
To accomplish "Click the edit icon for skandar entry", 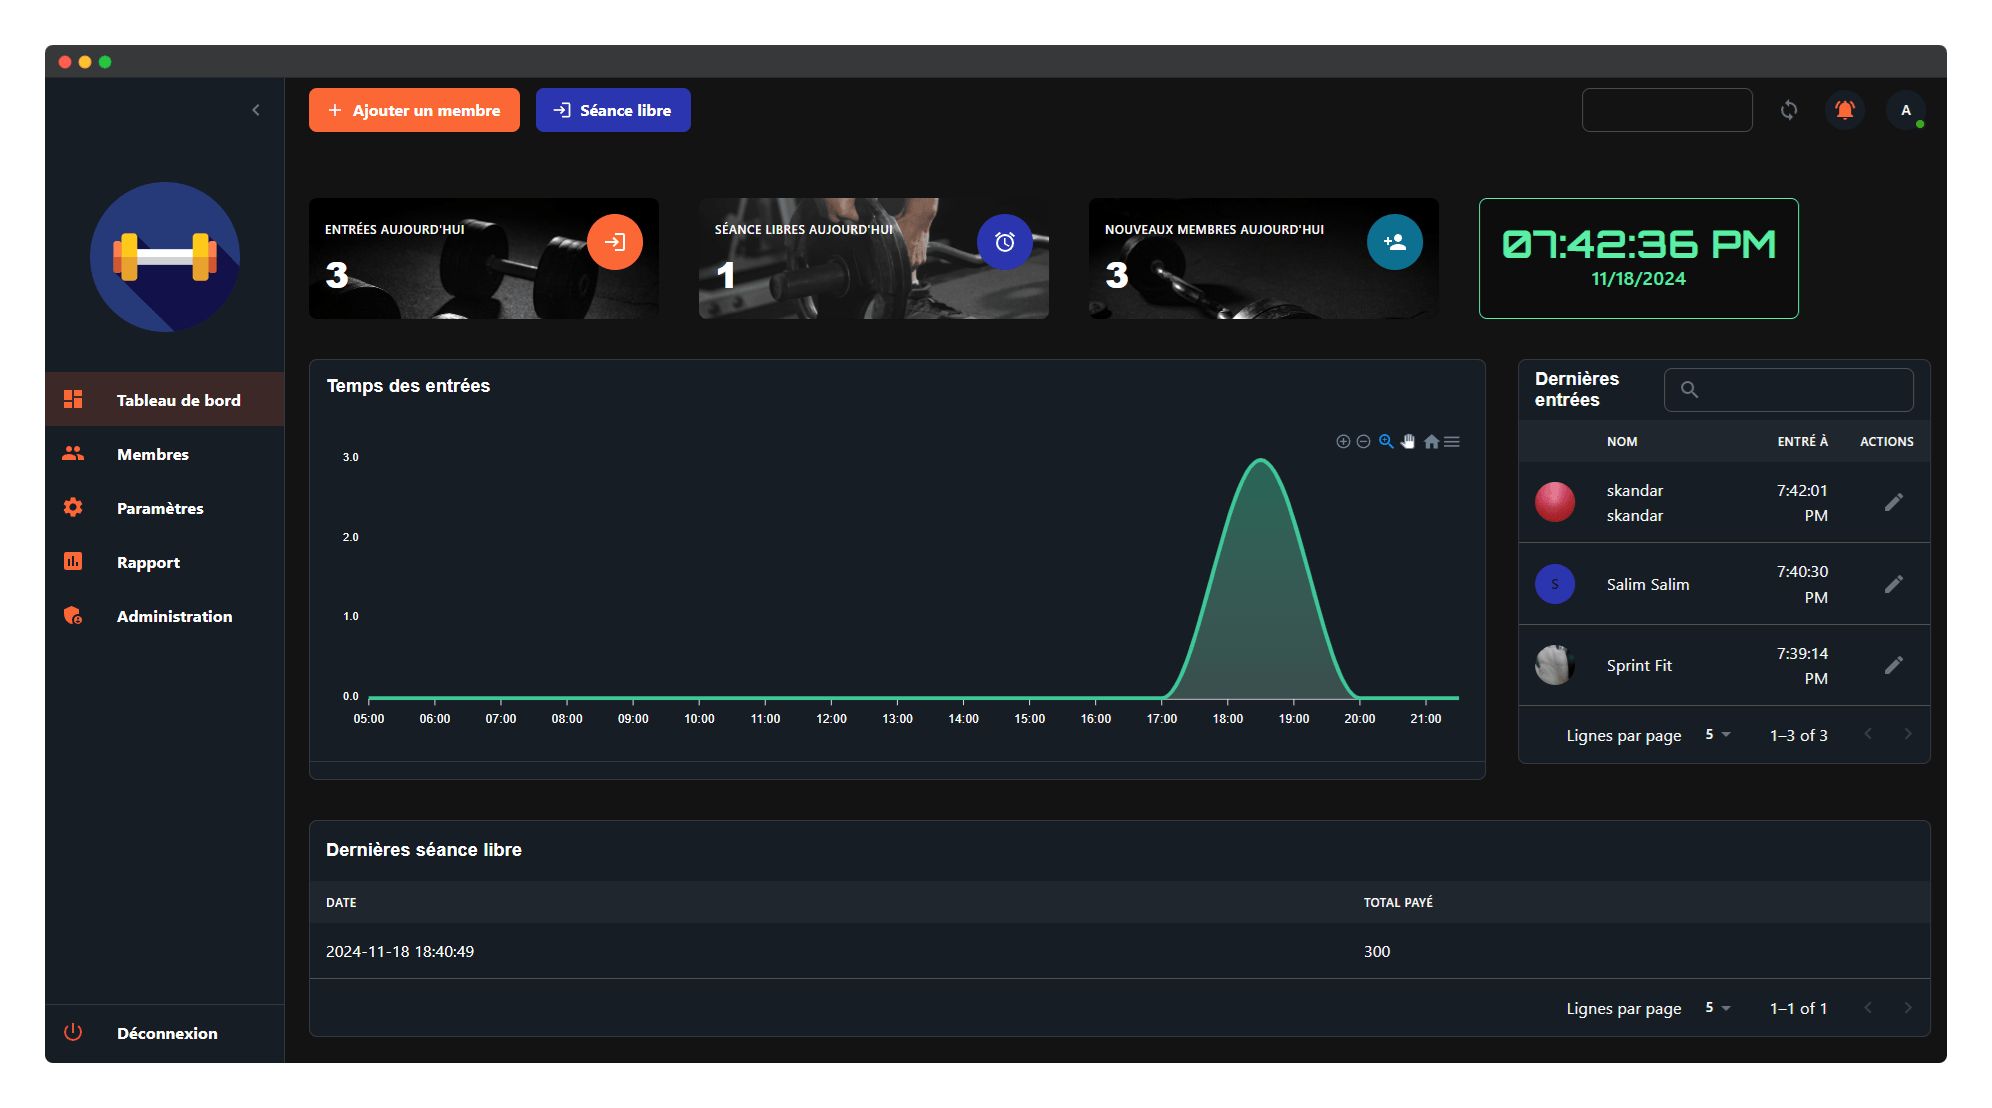I will point(1894,502).
